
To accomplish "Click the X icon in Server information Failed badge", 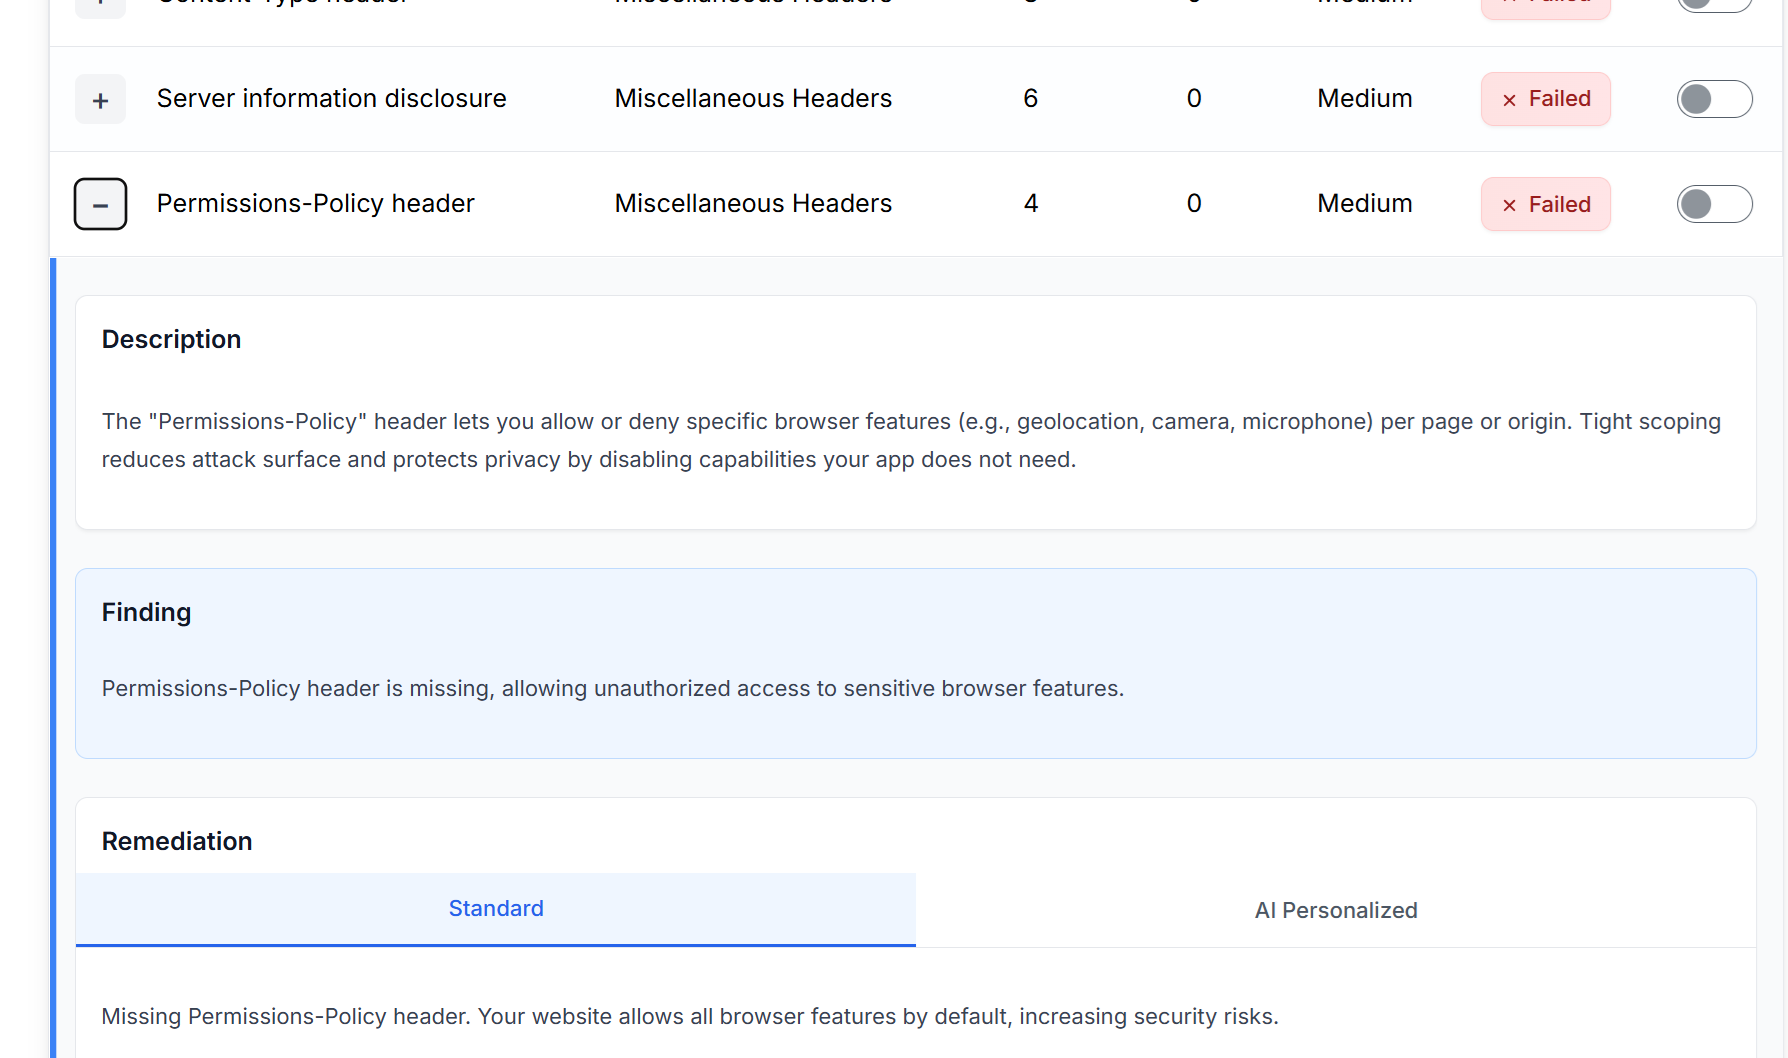I will point(1509,100).
